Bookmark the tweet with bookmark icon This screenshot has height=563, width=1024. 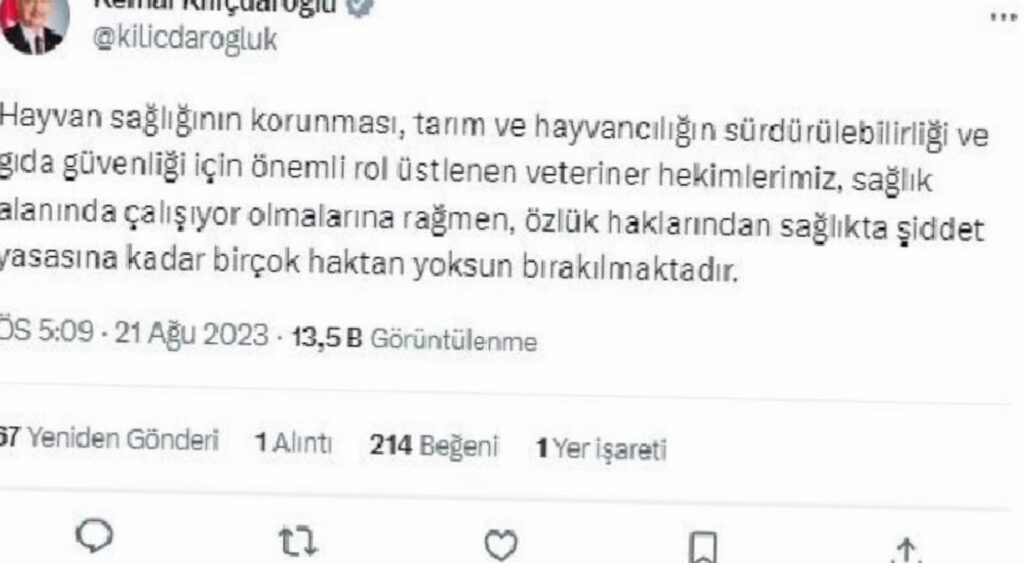tap(703, 547)
